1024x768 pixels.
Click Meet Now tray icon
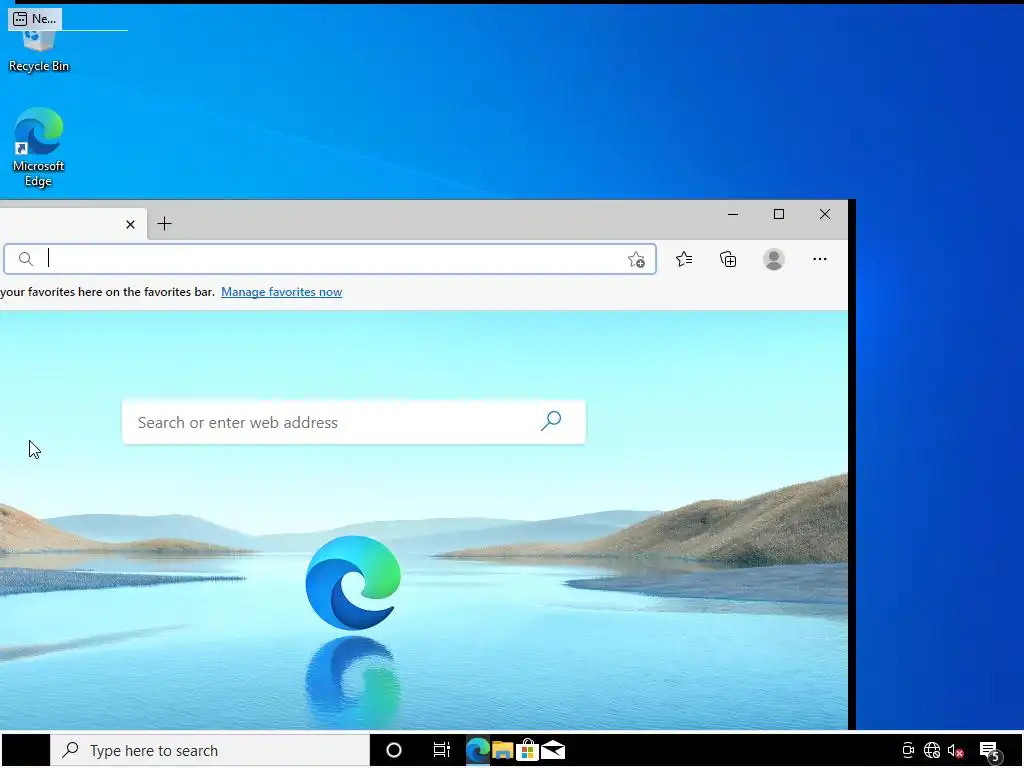[908, 750]
